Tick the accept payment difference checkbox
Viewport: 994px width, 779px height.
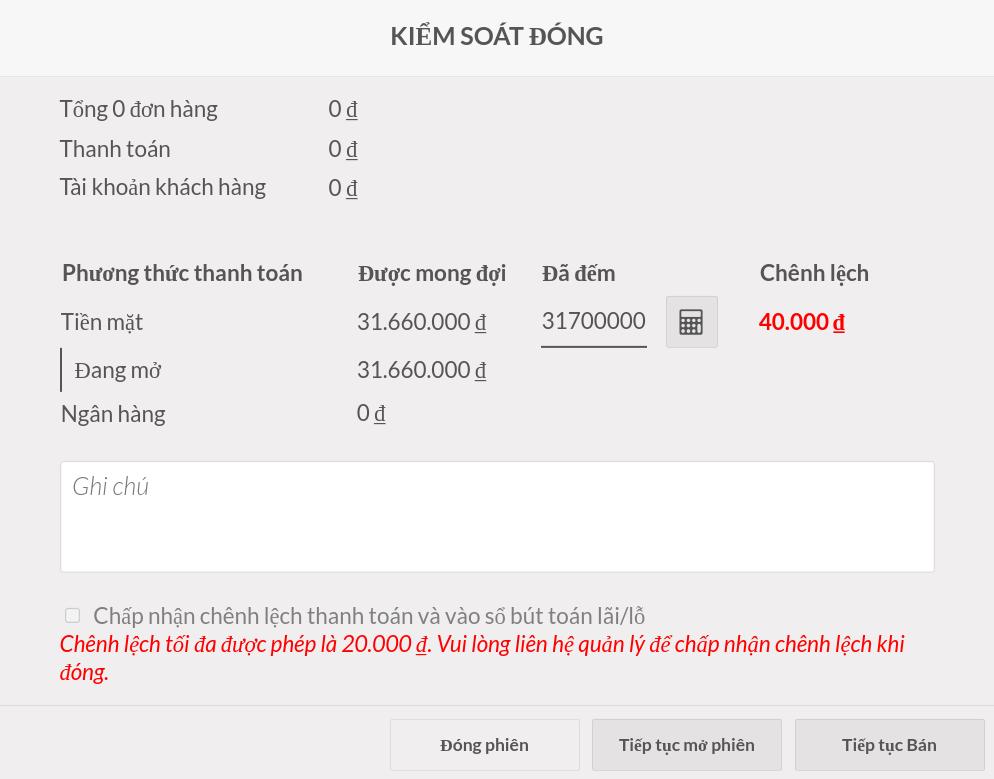coord(73,615)
